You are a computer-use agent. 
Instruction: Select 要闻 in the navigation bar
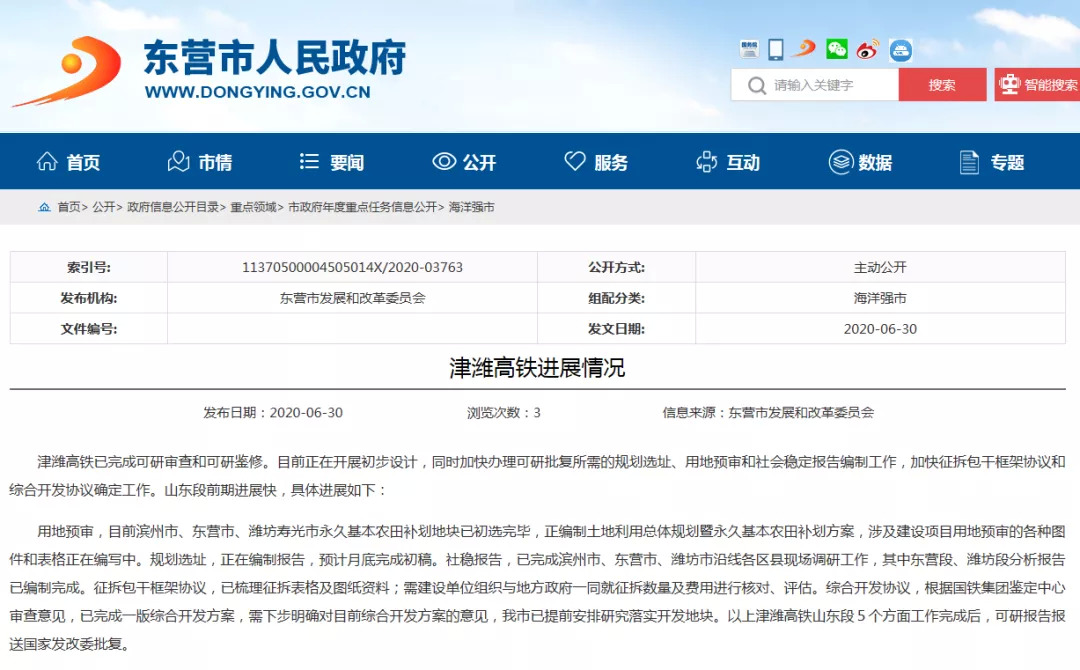point(332,162)
